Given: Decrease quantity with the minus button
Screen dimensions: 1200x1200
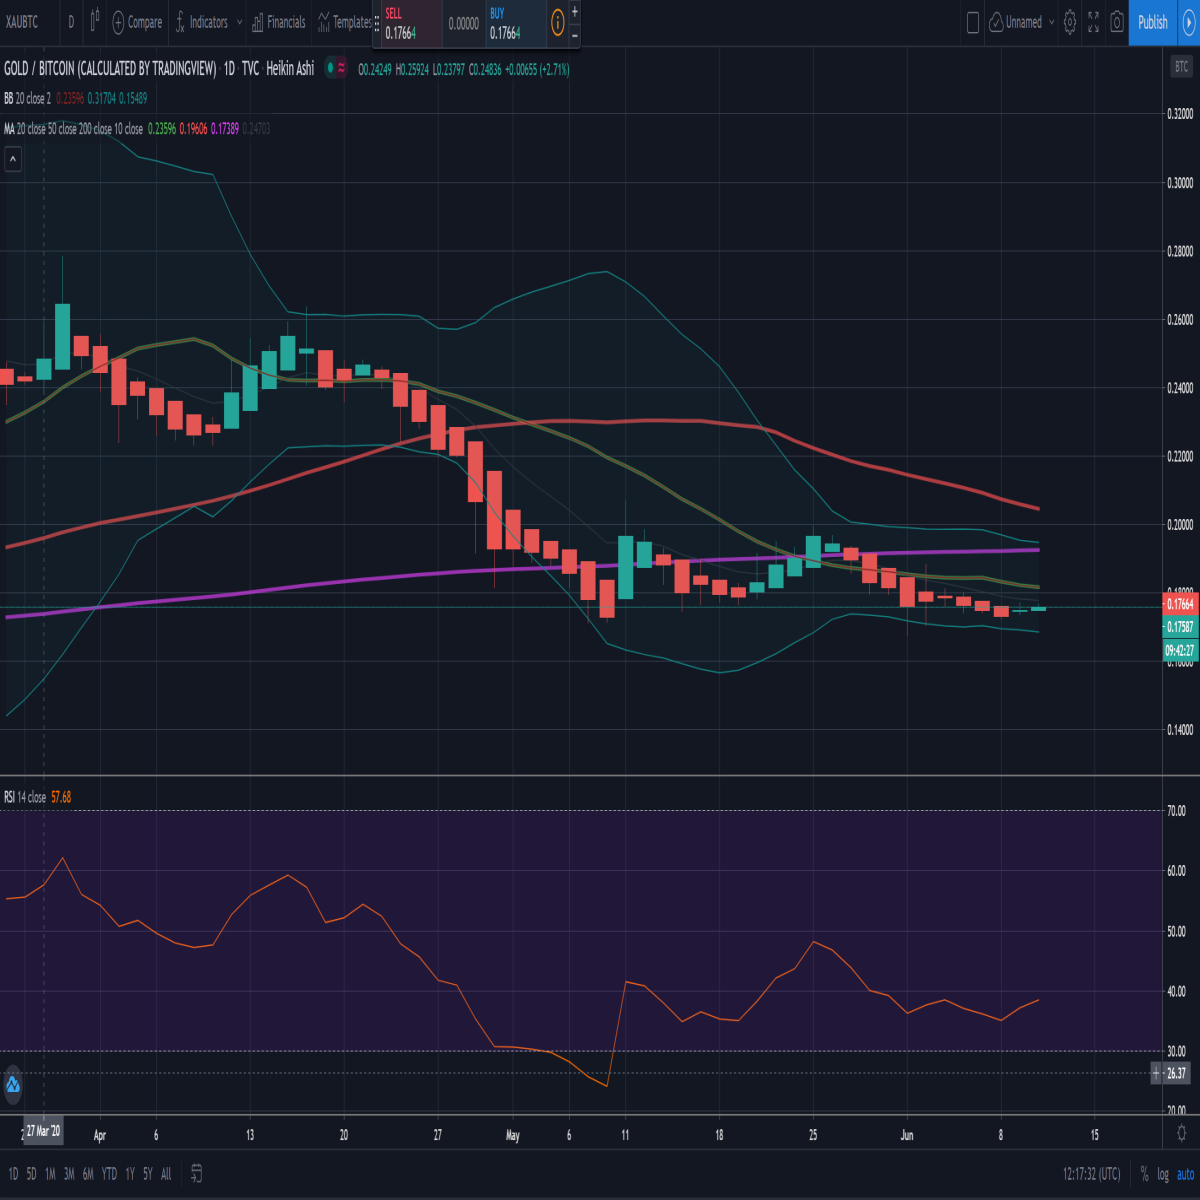Looking at the screenshot, I should tap(575, 36).
